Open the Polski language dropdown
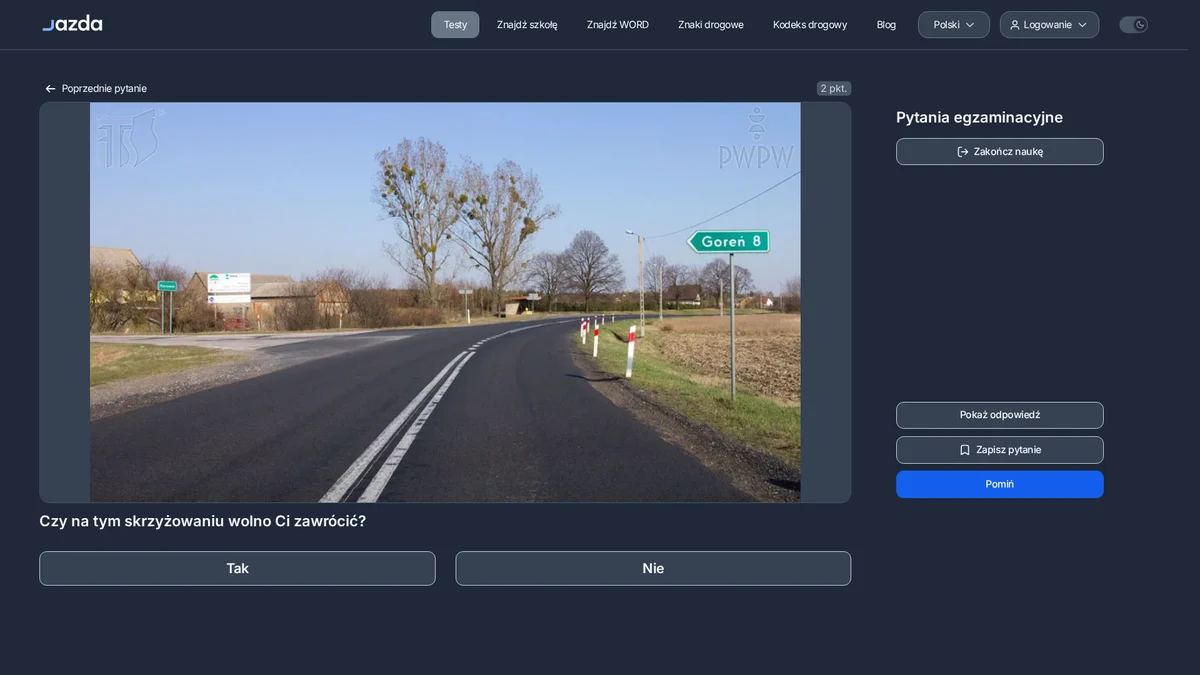The width and height of the screenshot is (1200, 675). pos(954,25)
